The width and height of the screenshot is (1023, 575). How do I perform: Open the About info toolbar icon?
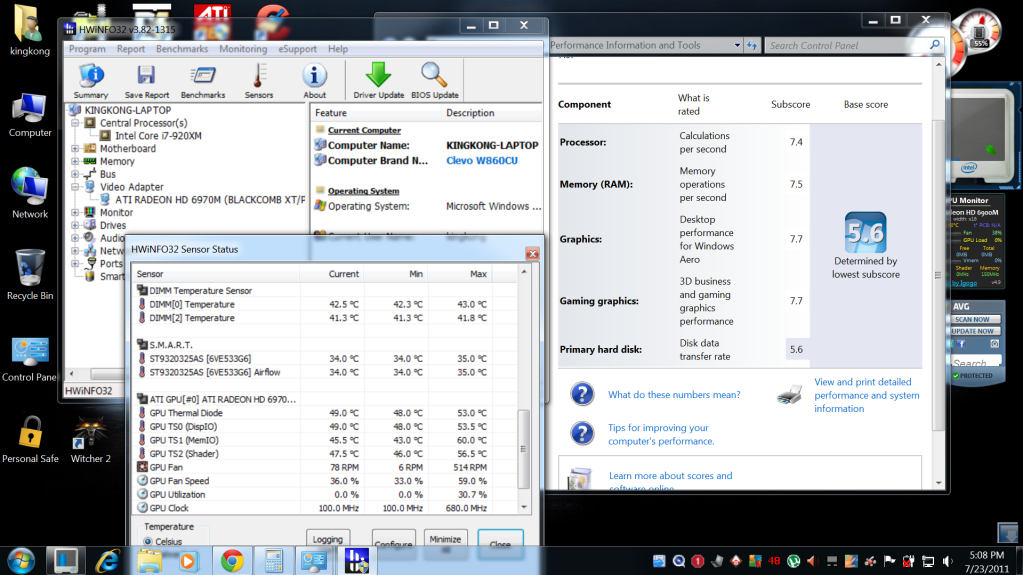pos(314,81)
